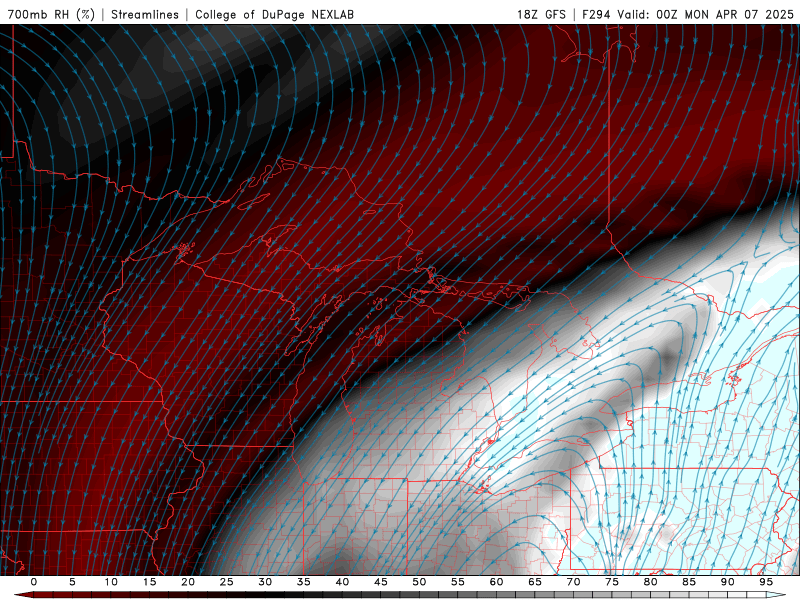Click the 'F294' forecast hour label
This screenshot has width=800, height=600.
(x=596, y=14)
